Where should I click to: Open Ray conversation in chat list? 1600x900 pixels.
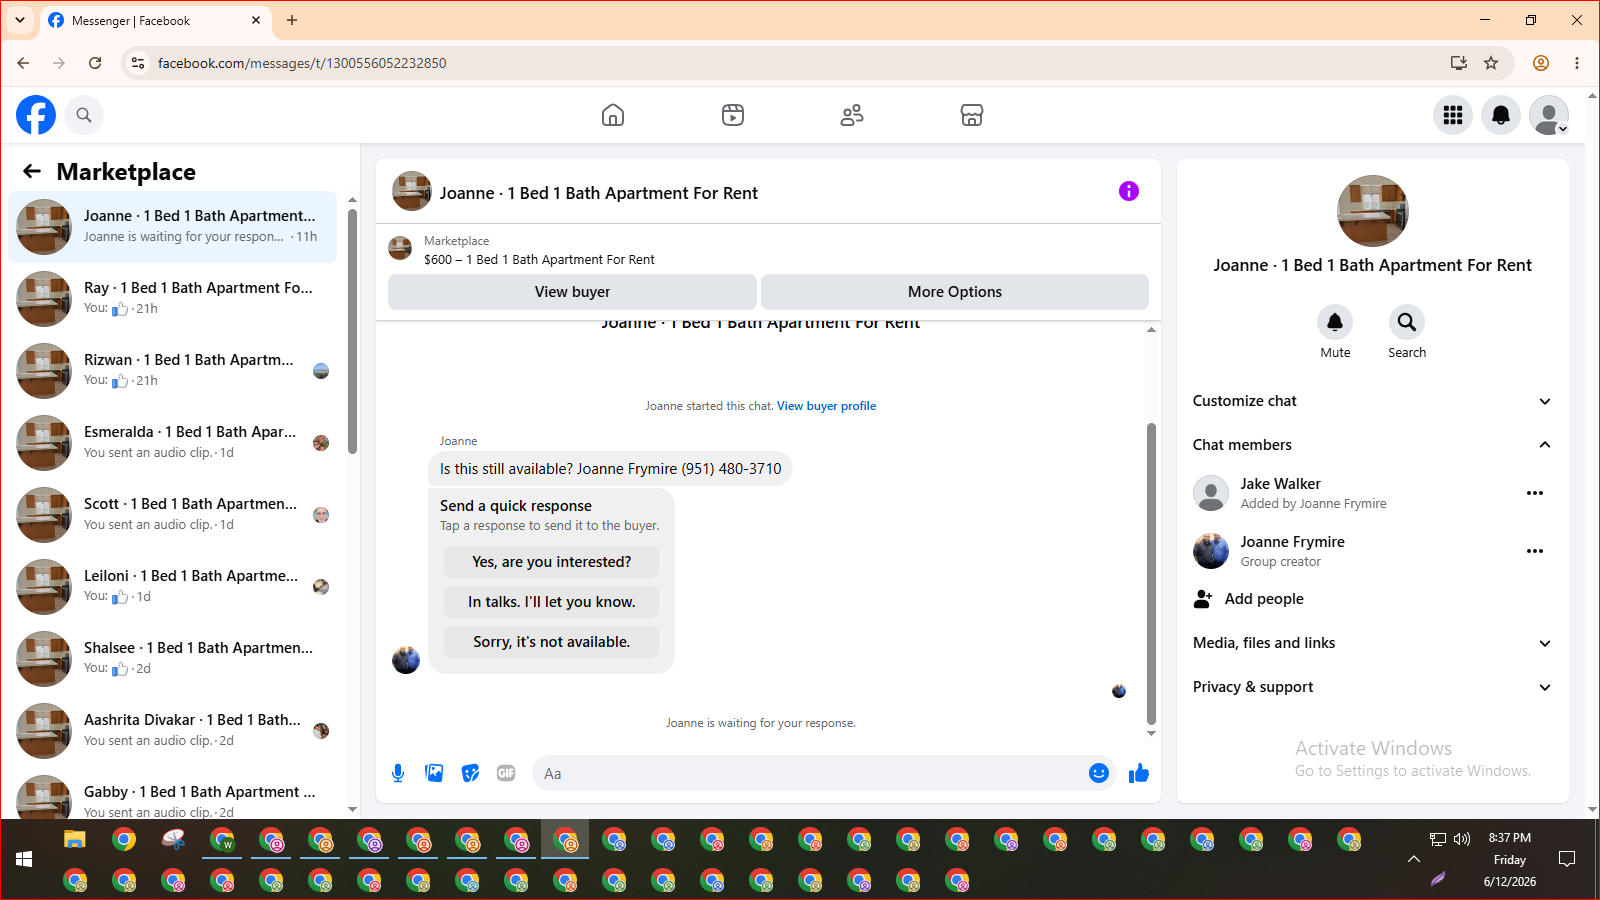(x=172, y=299)
